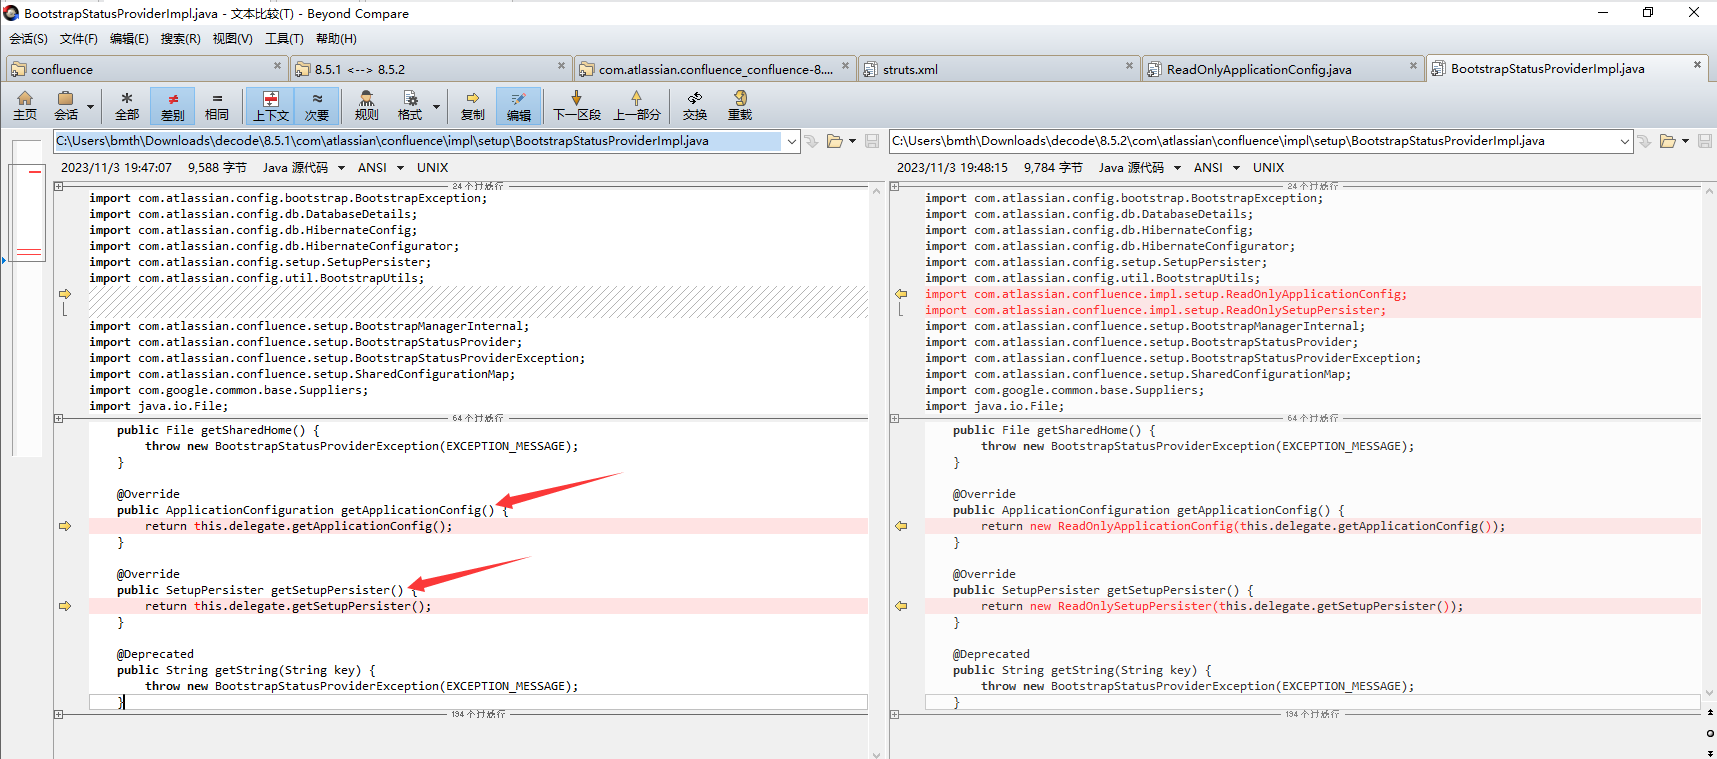
Task: Toggle the 次要 Minor differences option
Action: pos(317,105)
